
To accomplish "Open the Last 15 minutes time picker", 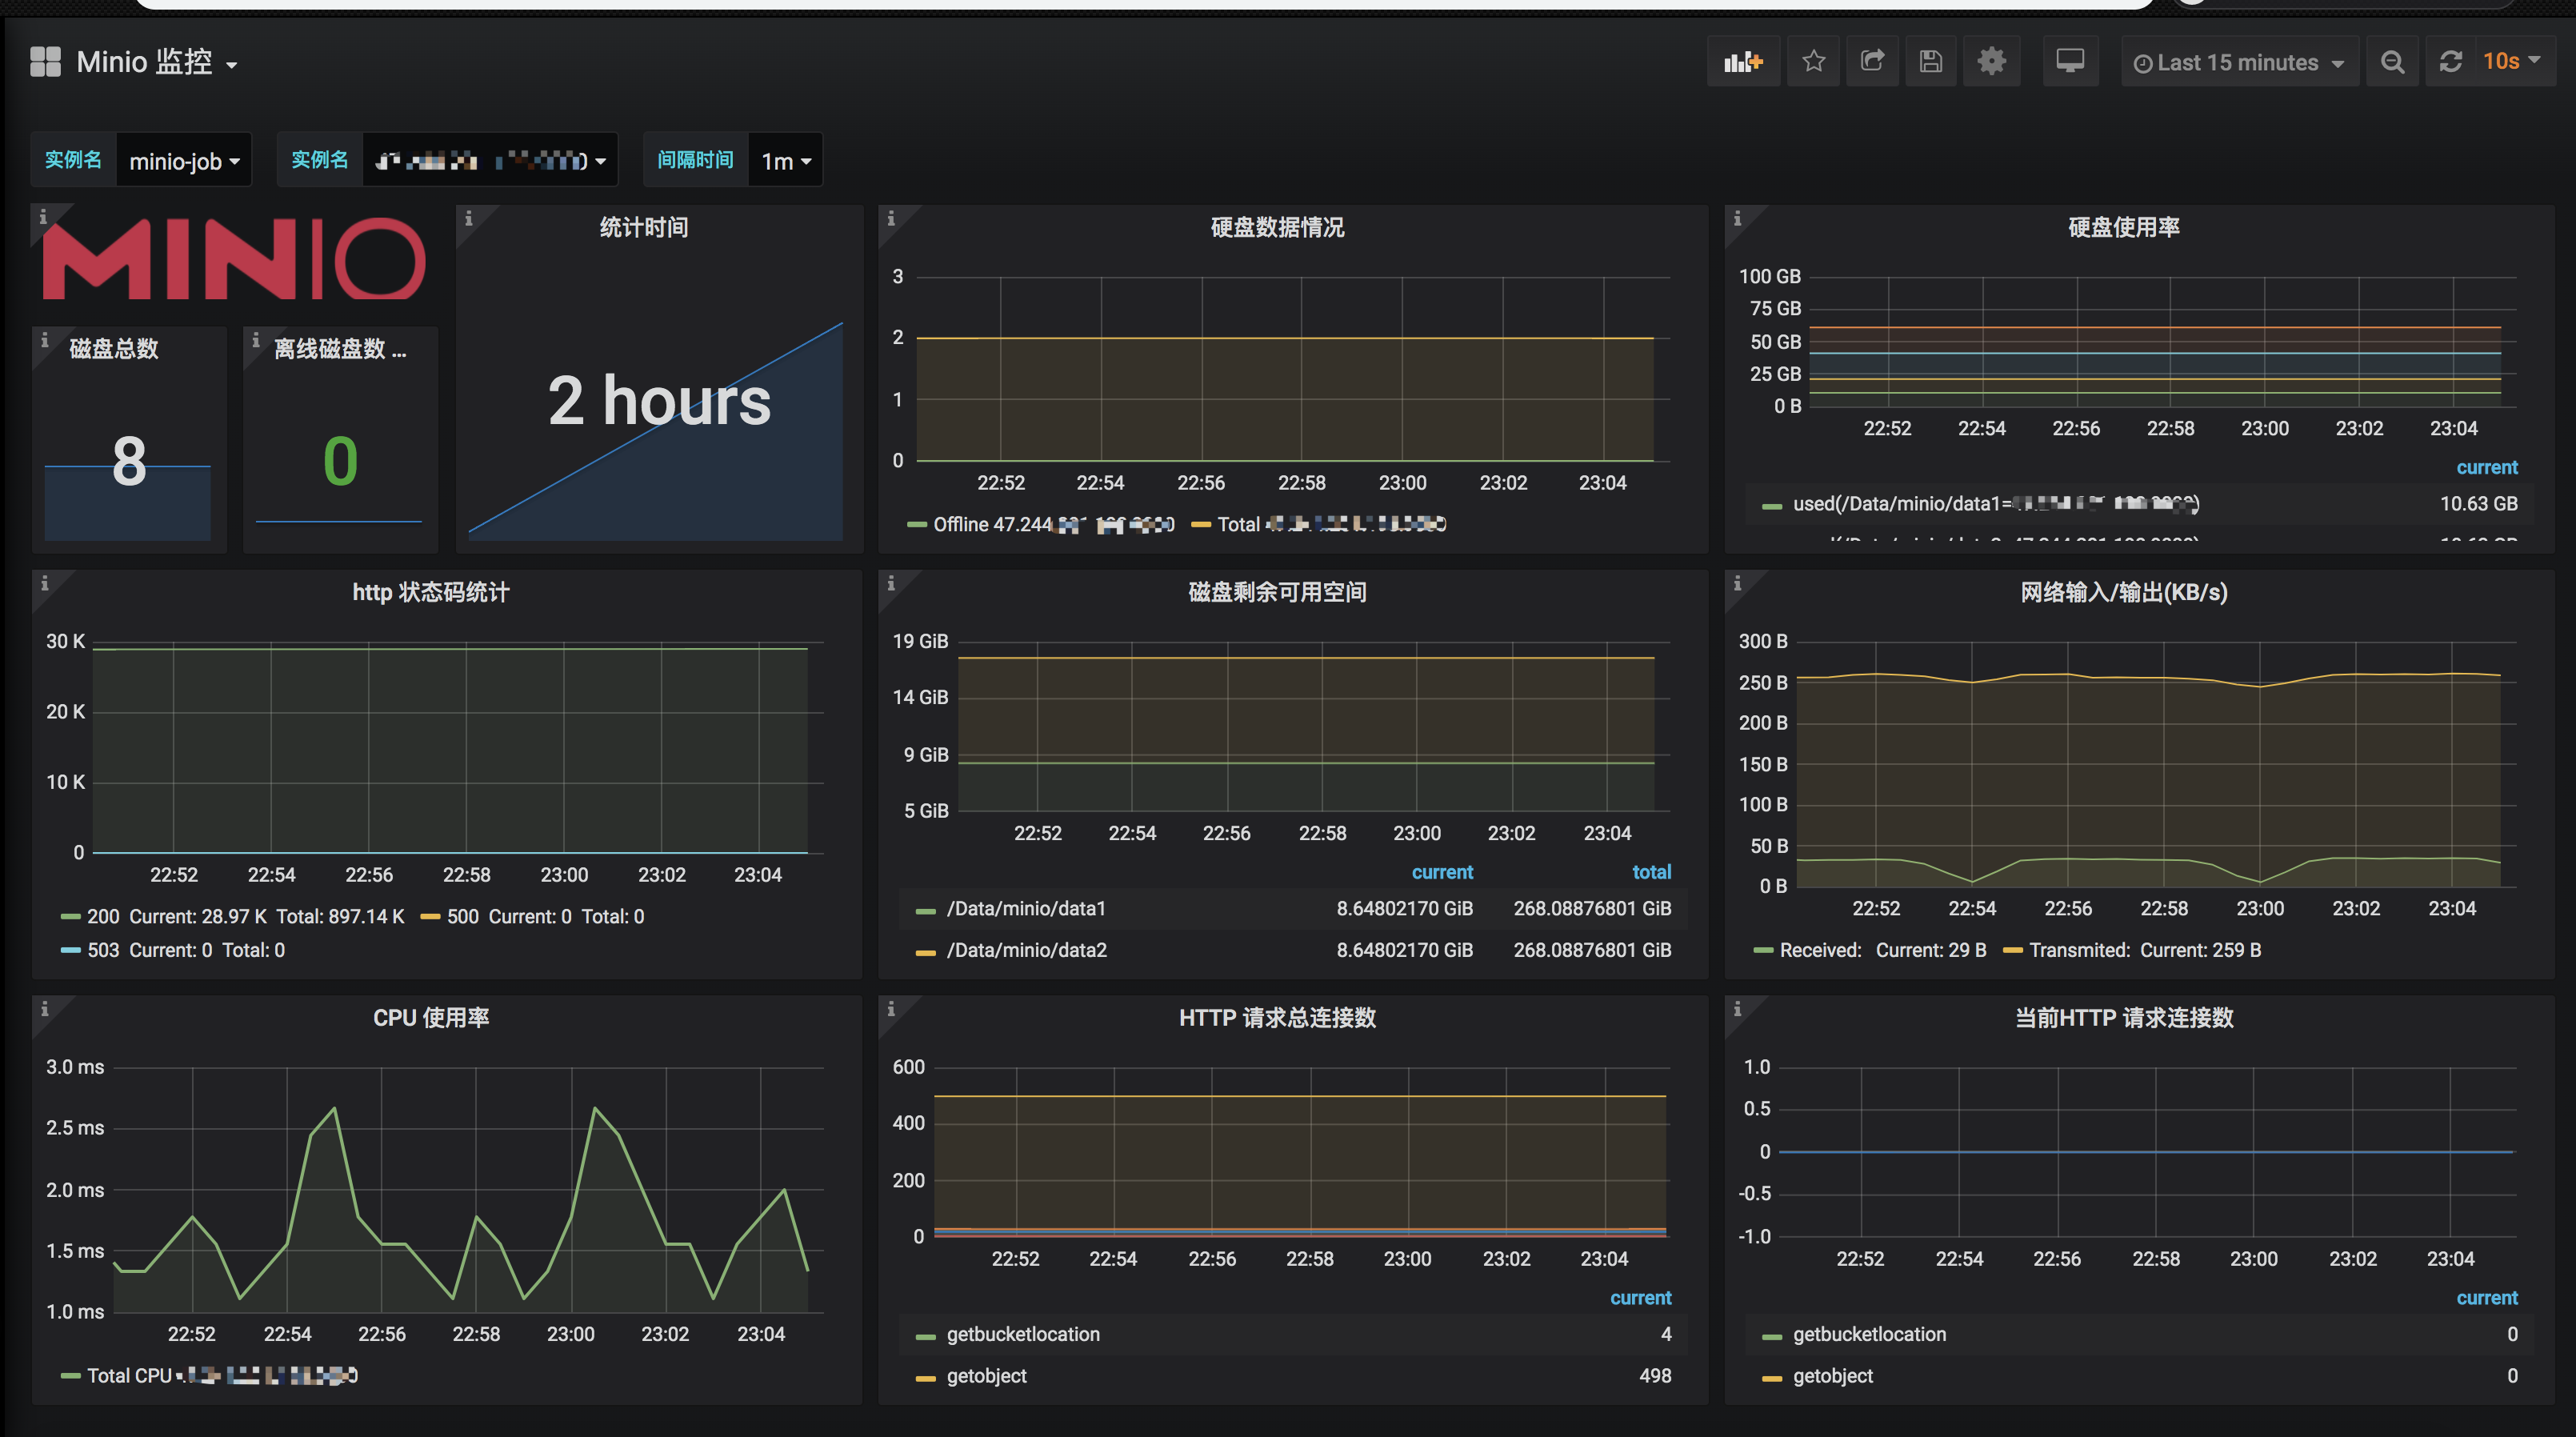I will 2238,61.
